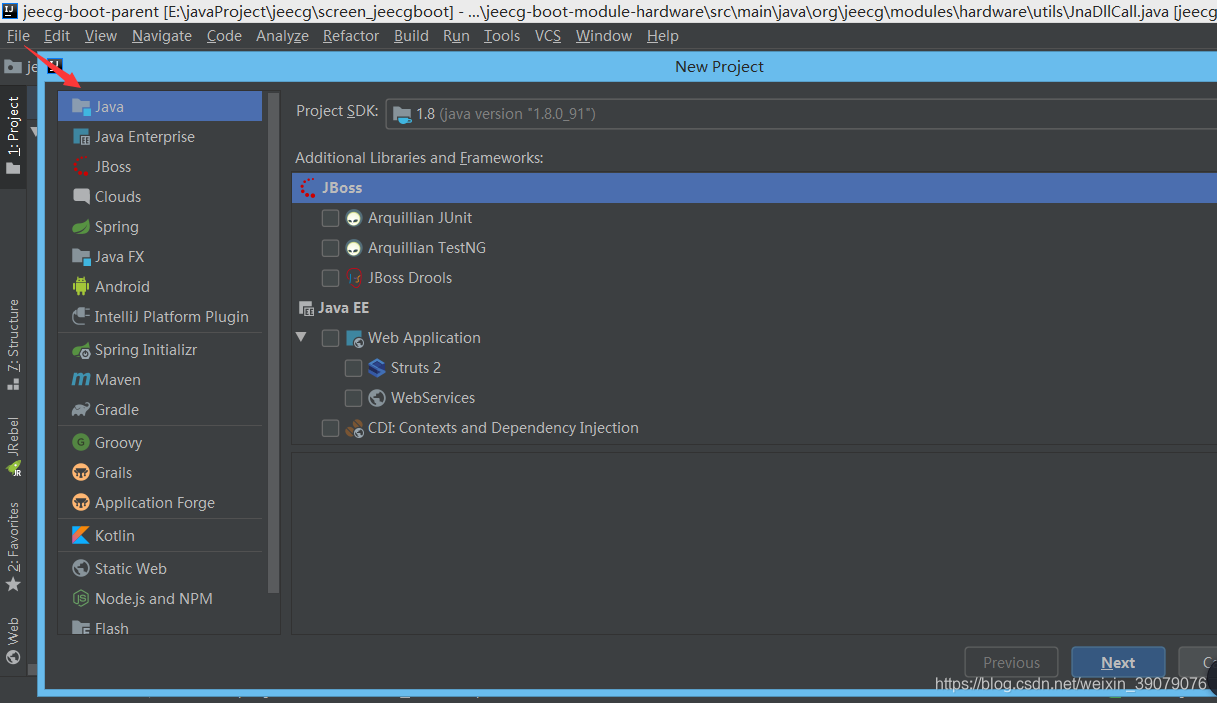The height and width of the screenshot is (703, 1217).
Task: Open the Project SDK dropdown
Action: coord(801,114)
